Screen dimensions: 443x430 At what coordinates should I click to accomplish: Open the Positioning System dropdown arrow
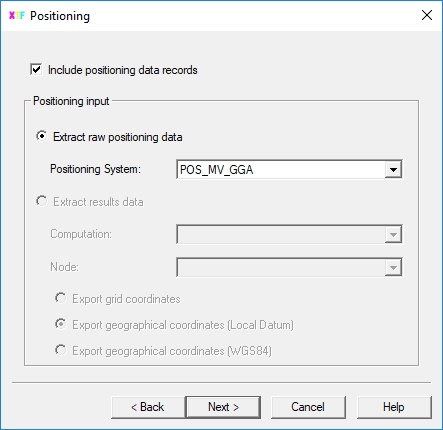393,170
